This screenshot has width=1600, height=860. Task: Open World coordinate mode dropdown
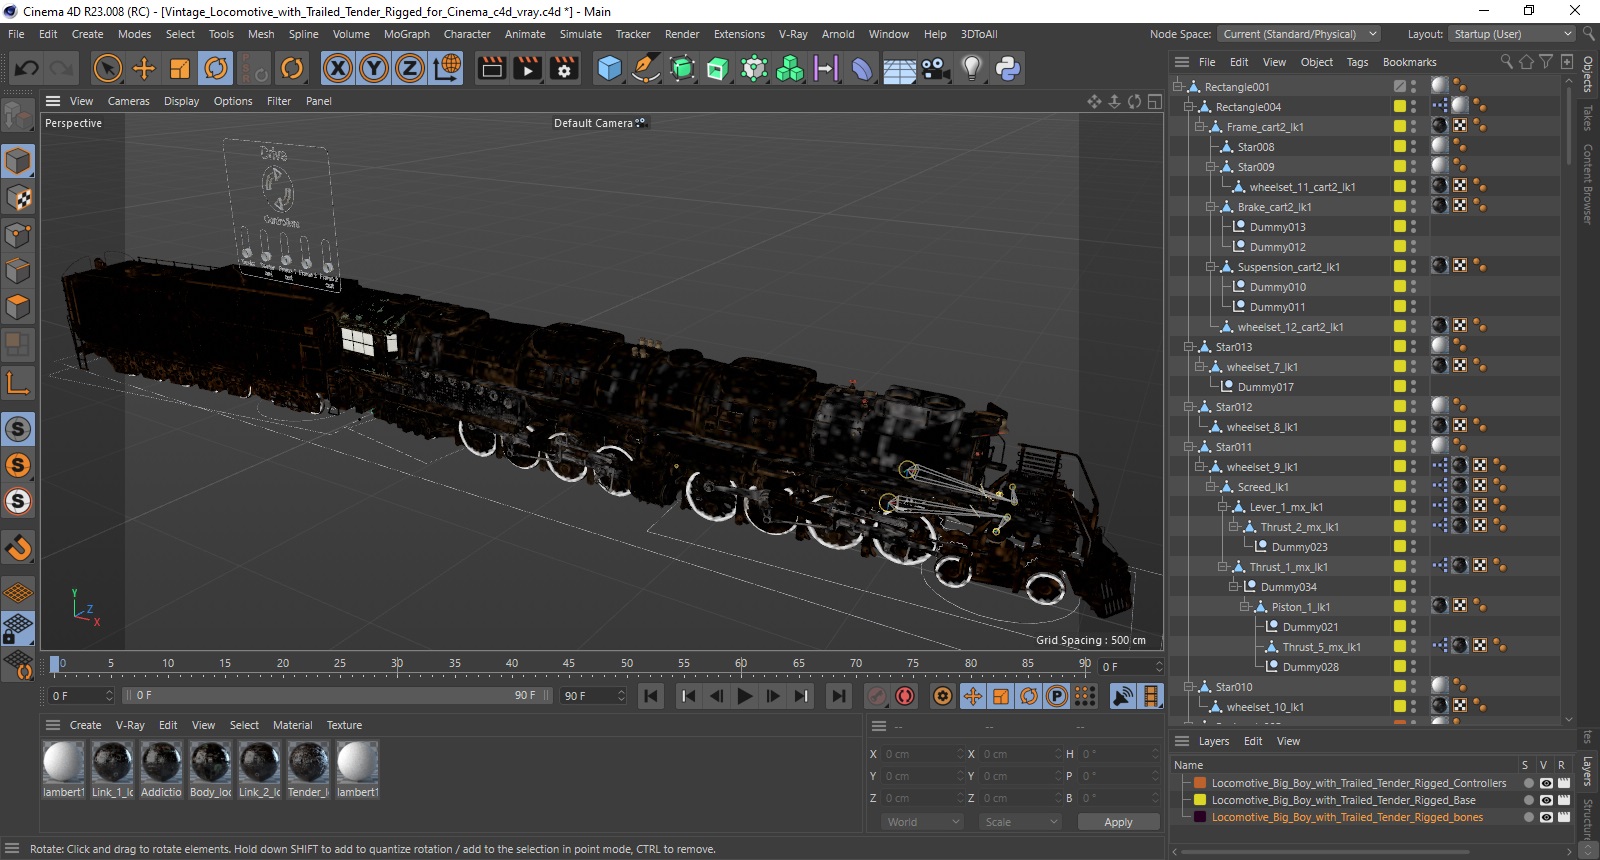click(923, 822)
